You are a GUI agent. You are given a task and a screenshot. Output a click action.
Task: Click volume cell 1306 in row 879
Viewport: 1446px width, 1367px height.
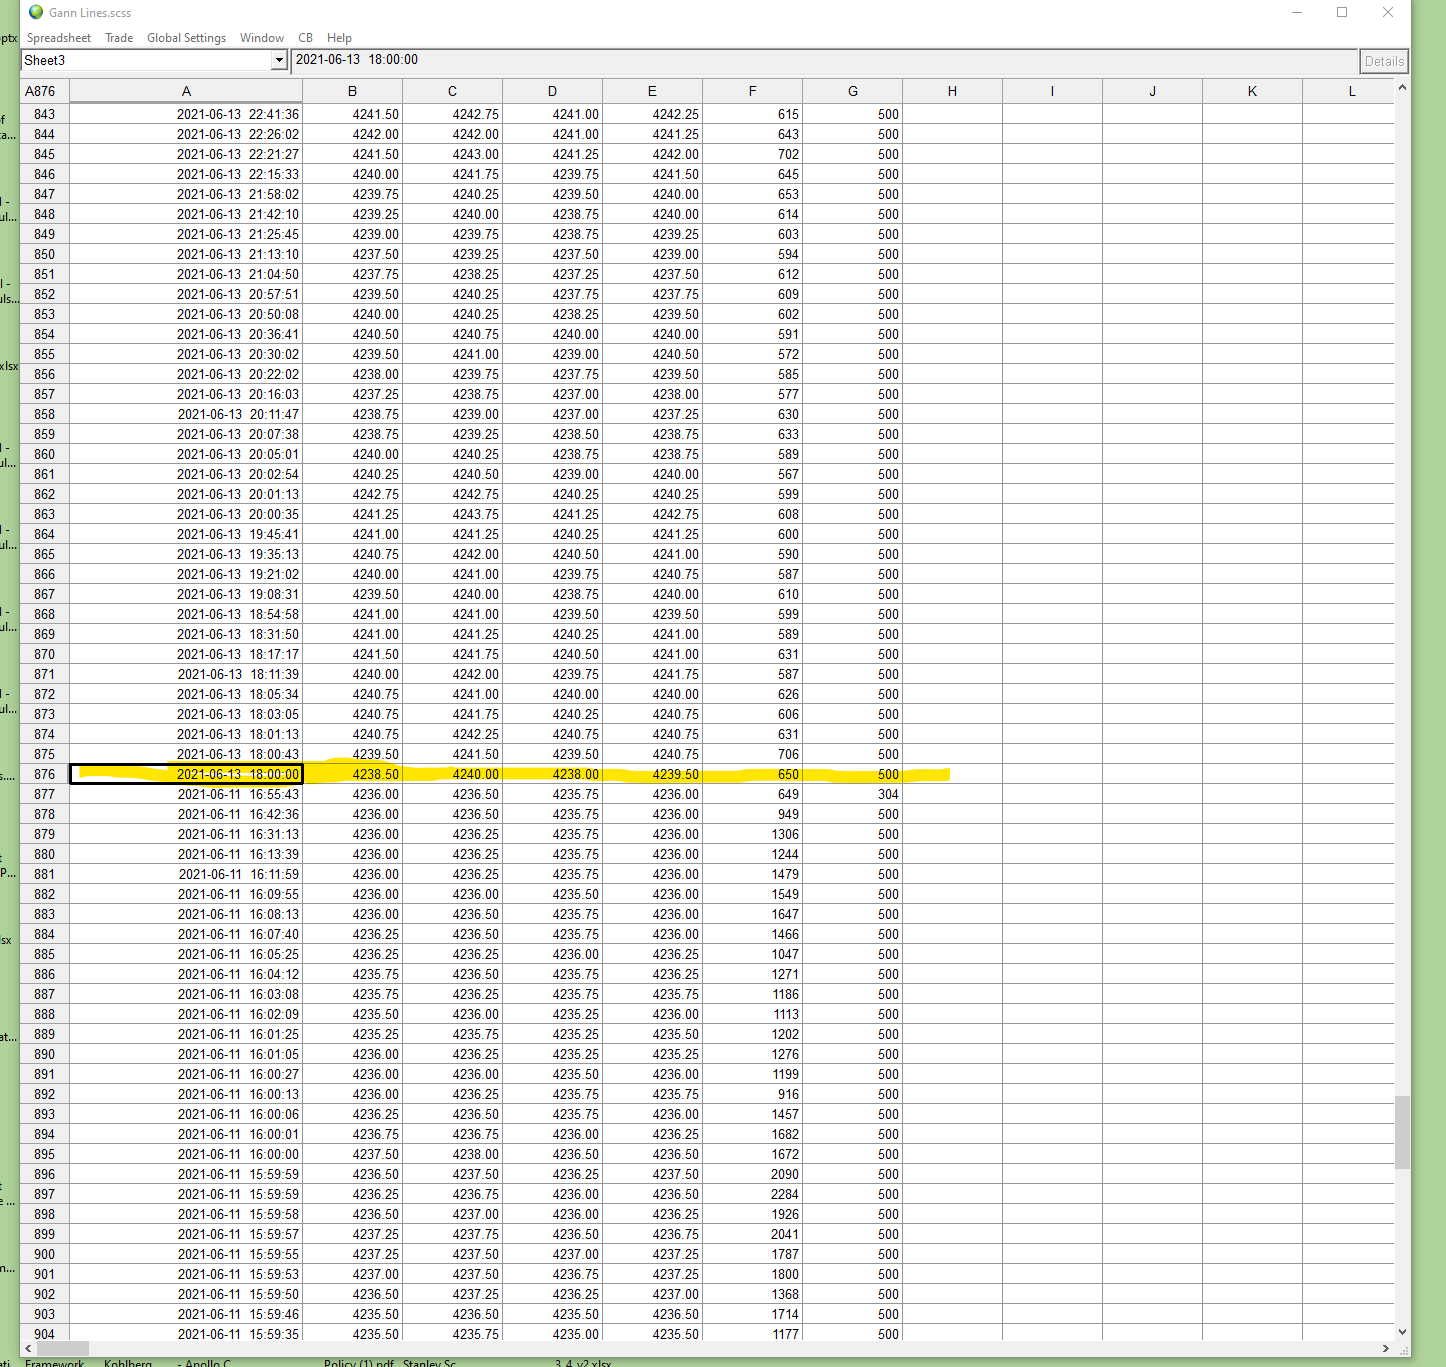click(752, 834)
